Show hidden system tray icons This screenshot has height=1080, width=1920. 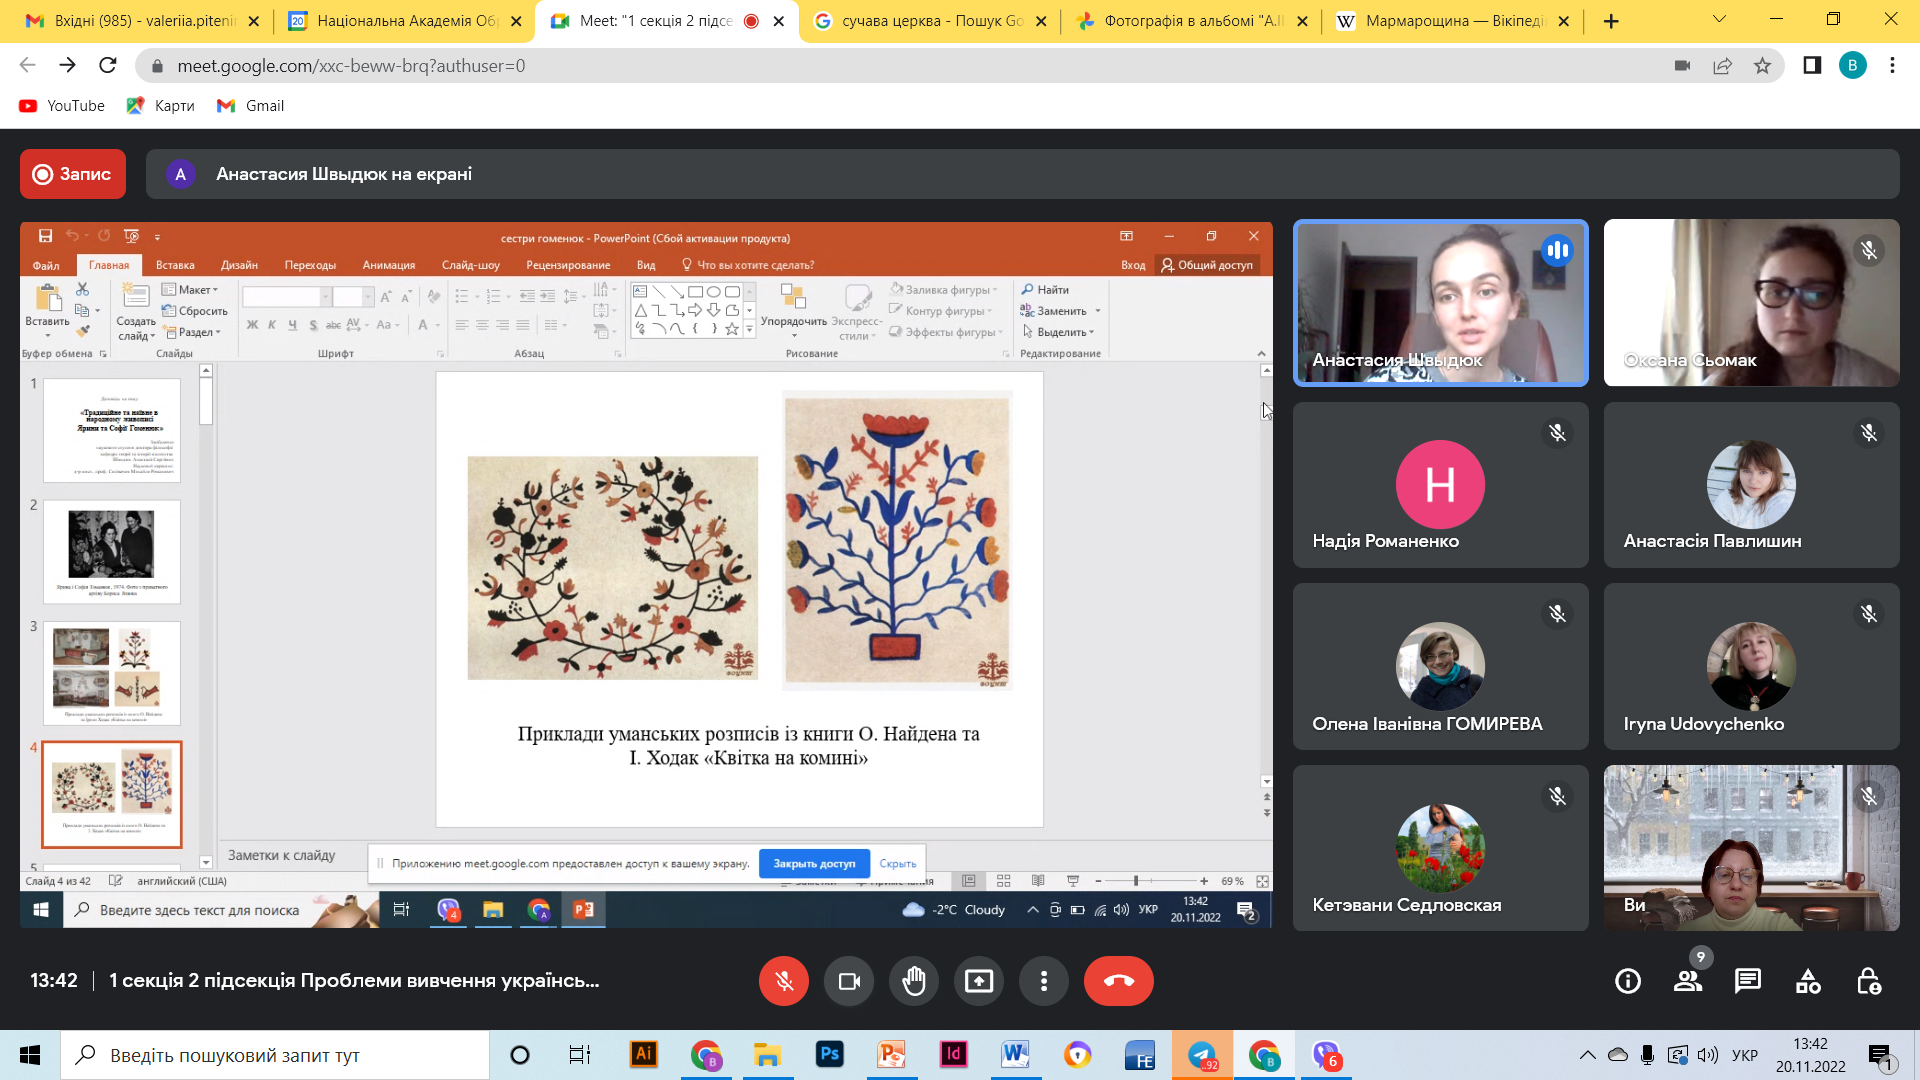(1587, 1055)
